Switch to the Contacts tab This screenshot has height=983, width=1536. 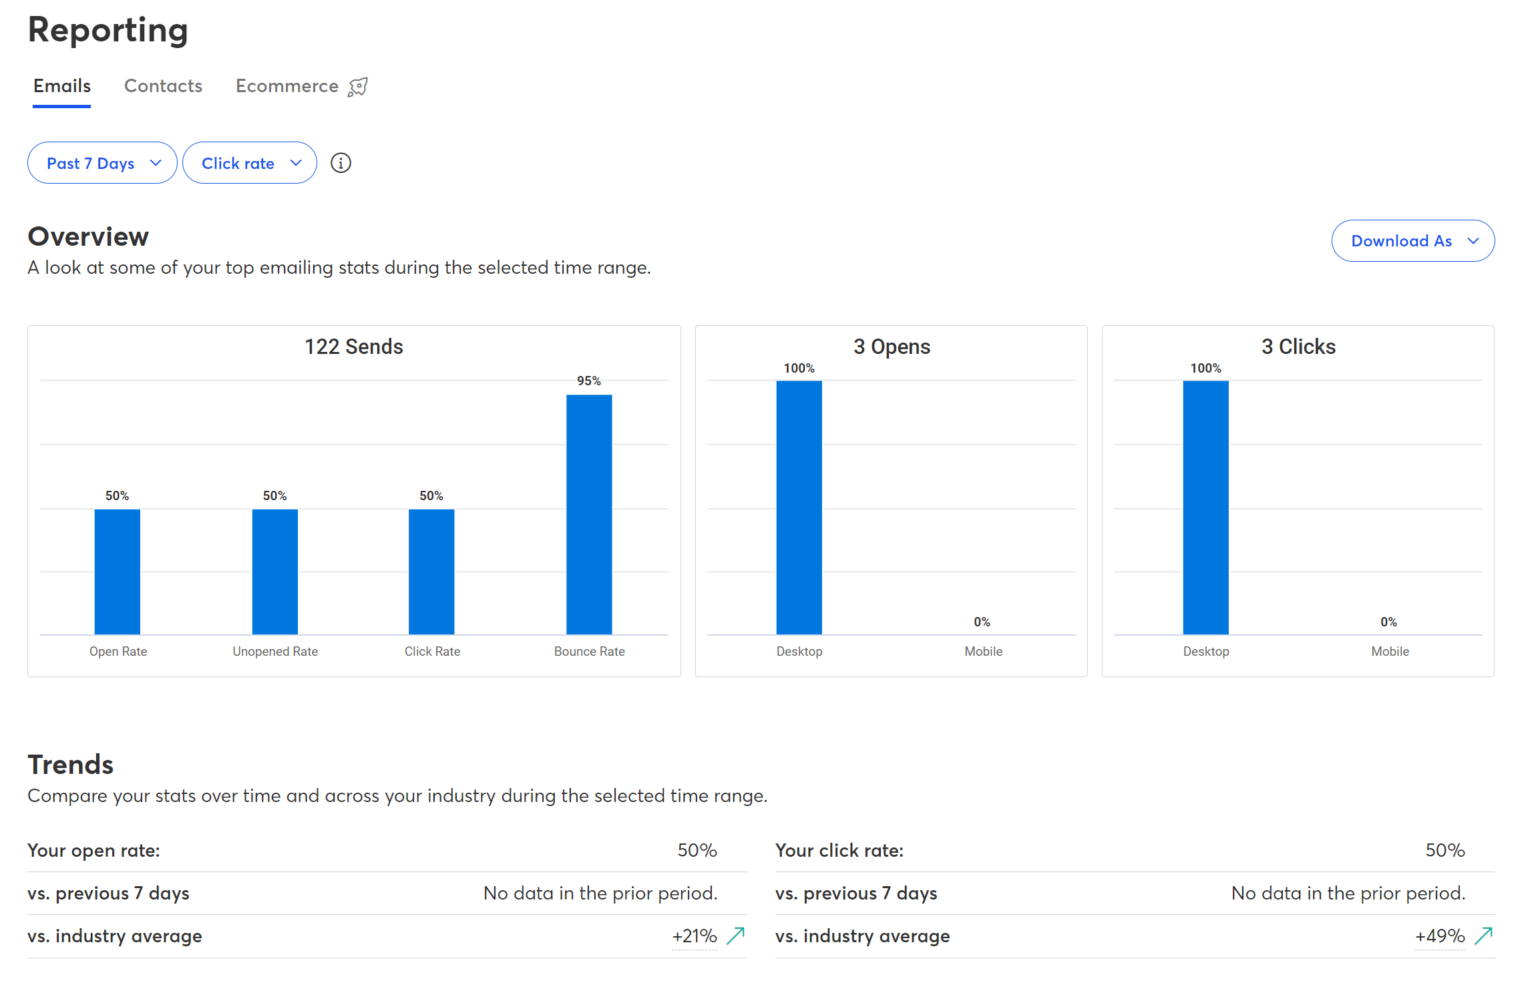coord(163,86)
